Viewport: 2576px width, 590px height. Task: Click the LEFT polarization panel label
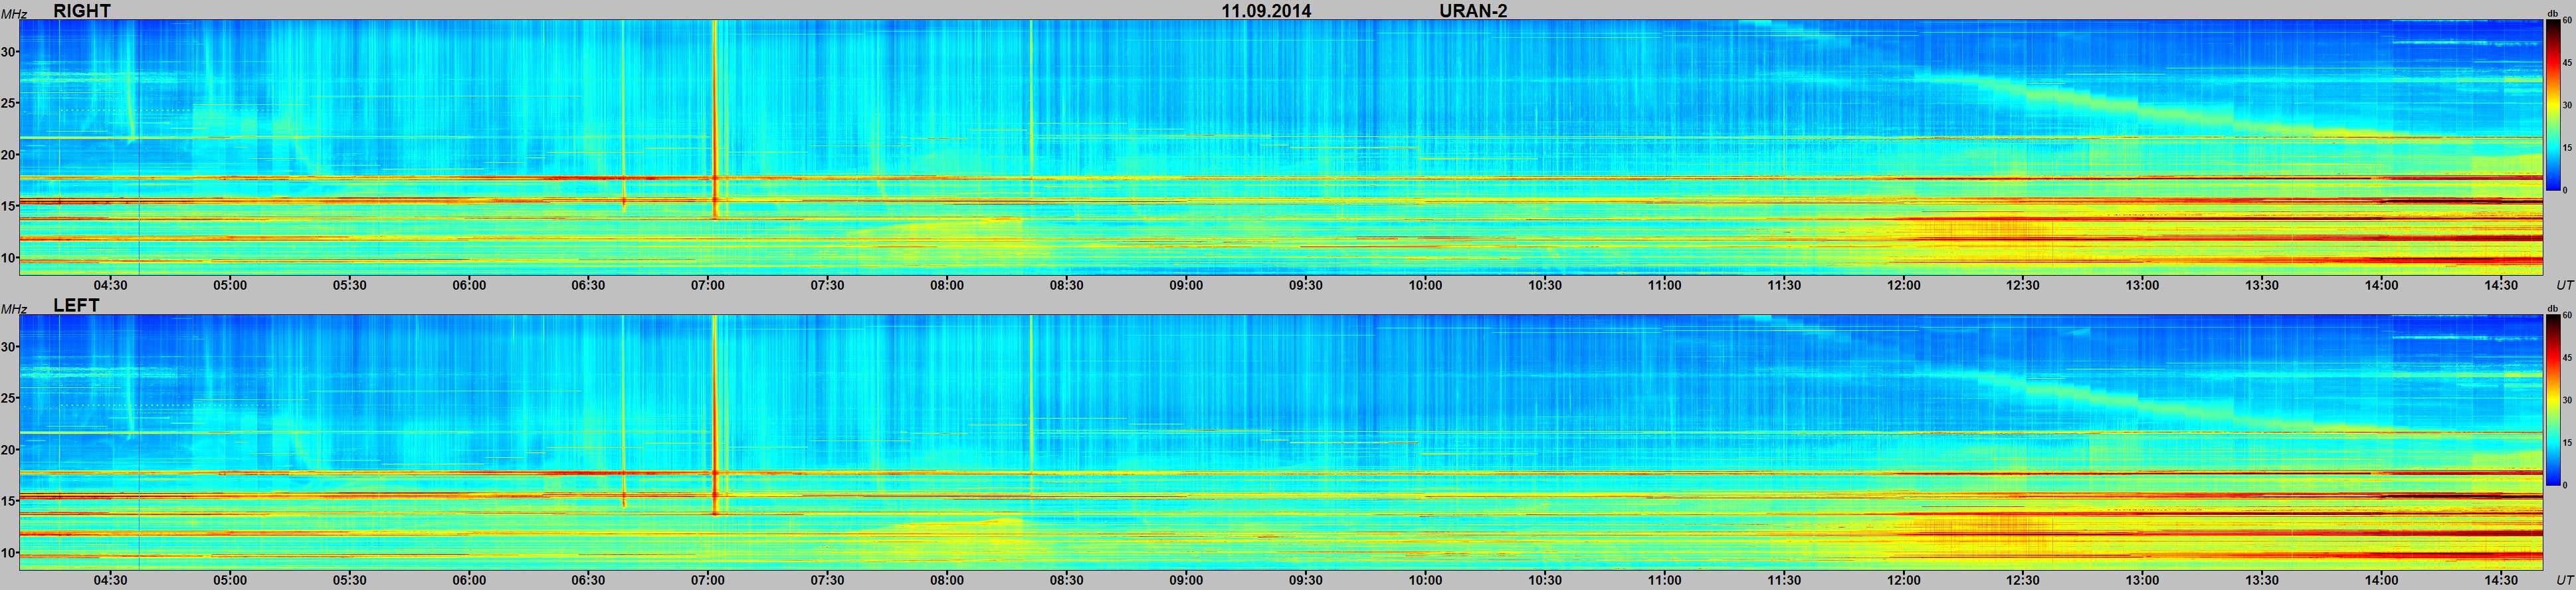[76, 306]
